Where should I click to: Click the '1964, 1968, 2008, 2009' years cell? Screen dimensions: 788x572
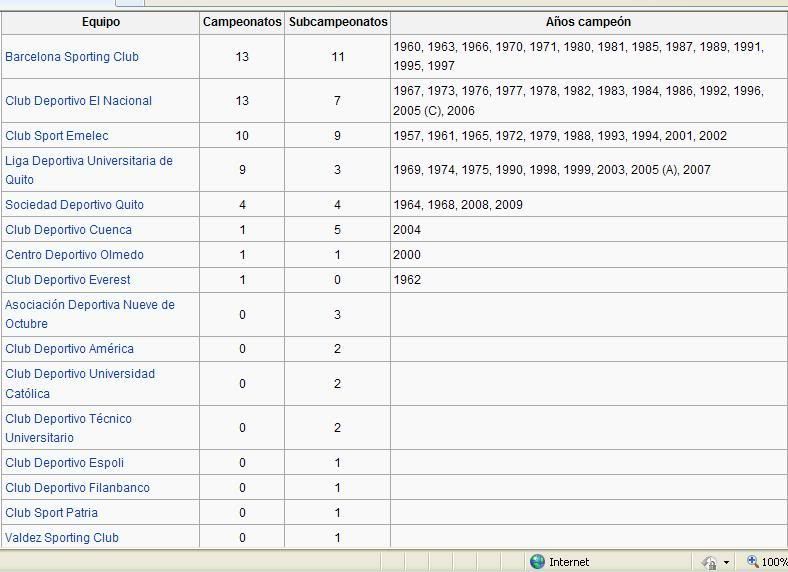588,205
